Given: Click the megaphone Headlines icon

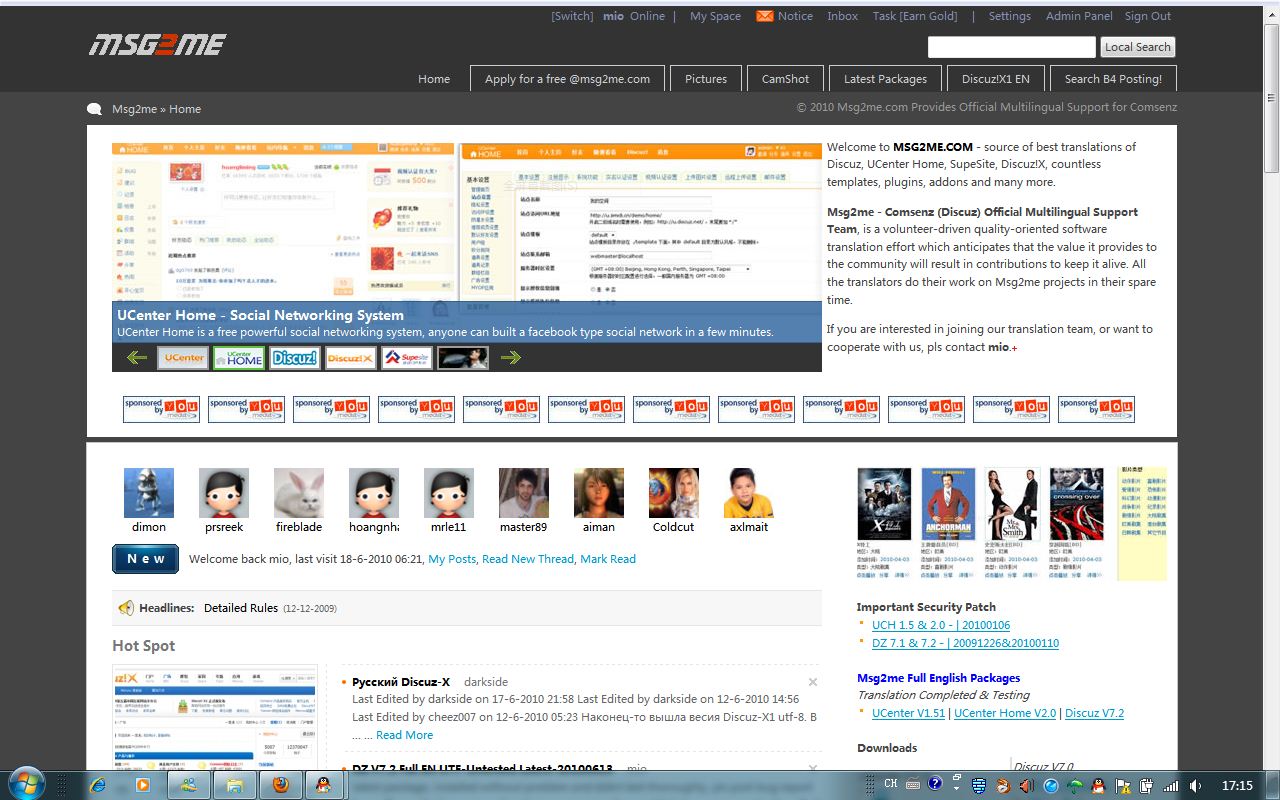Looking at the screenshot, I should pos(126,608).
